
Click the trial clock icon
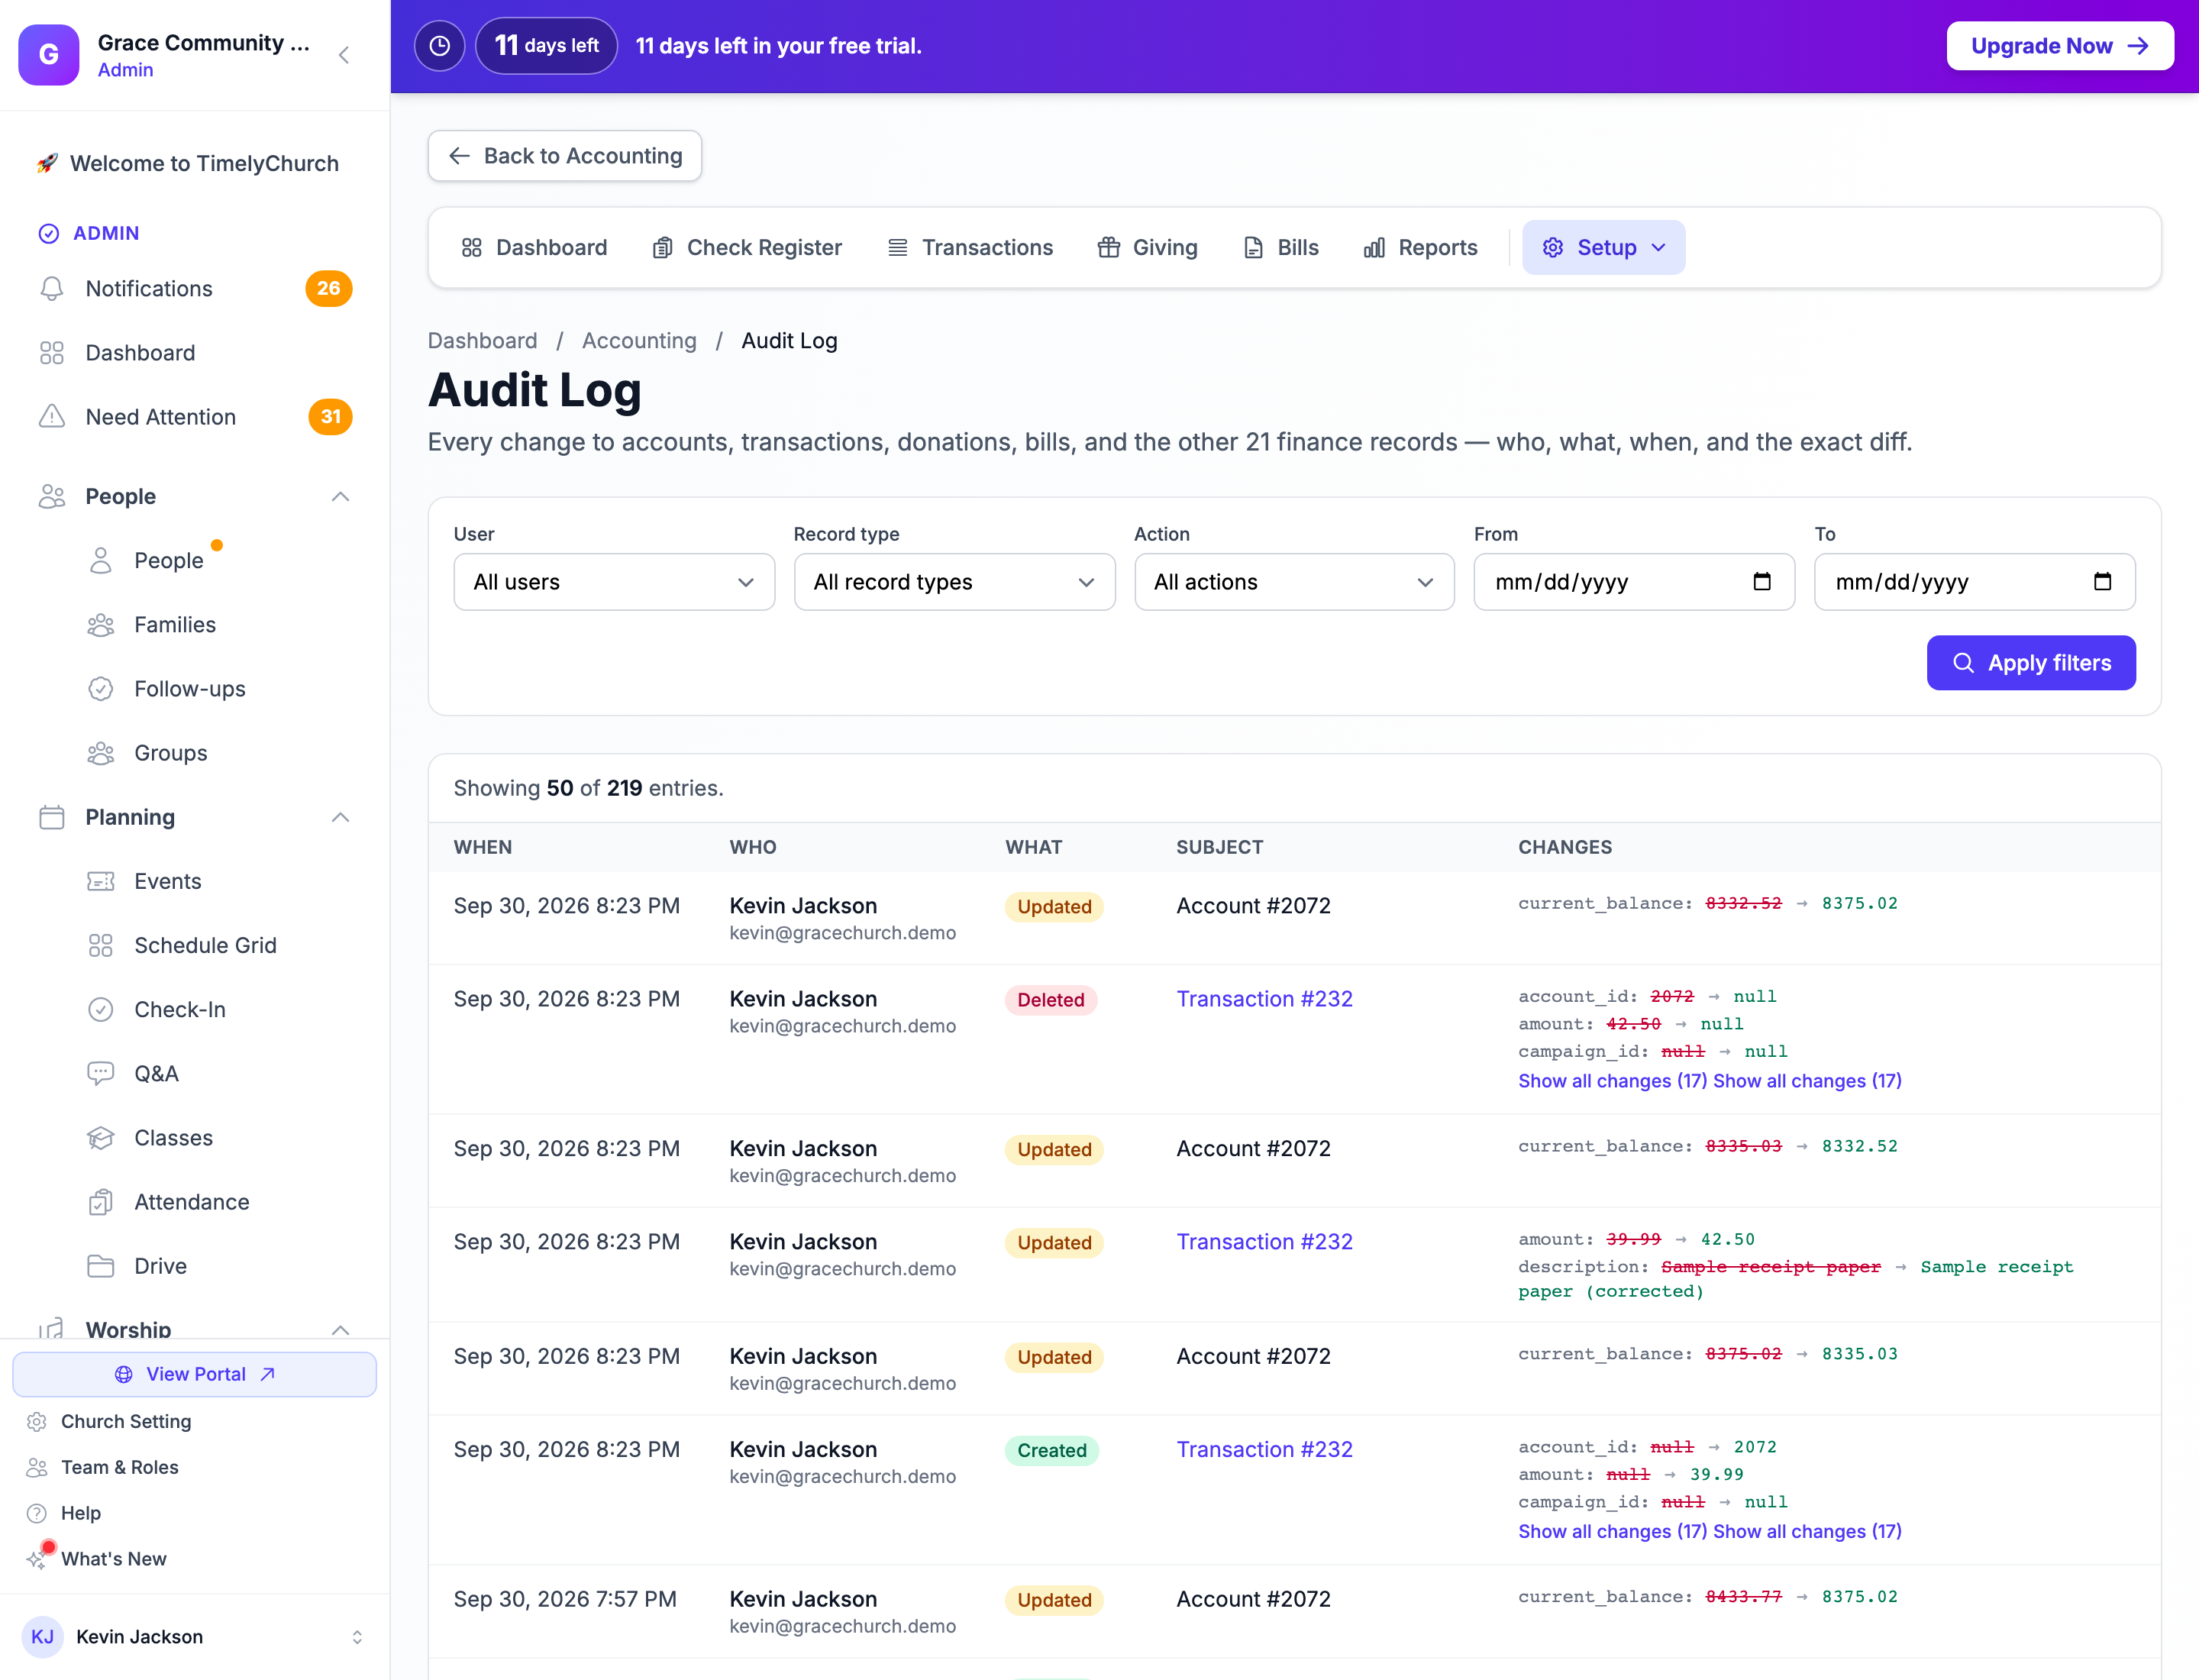click(x=439, y=46)
